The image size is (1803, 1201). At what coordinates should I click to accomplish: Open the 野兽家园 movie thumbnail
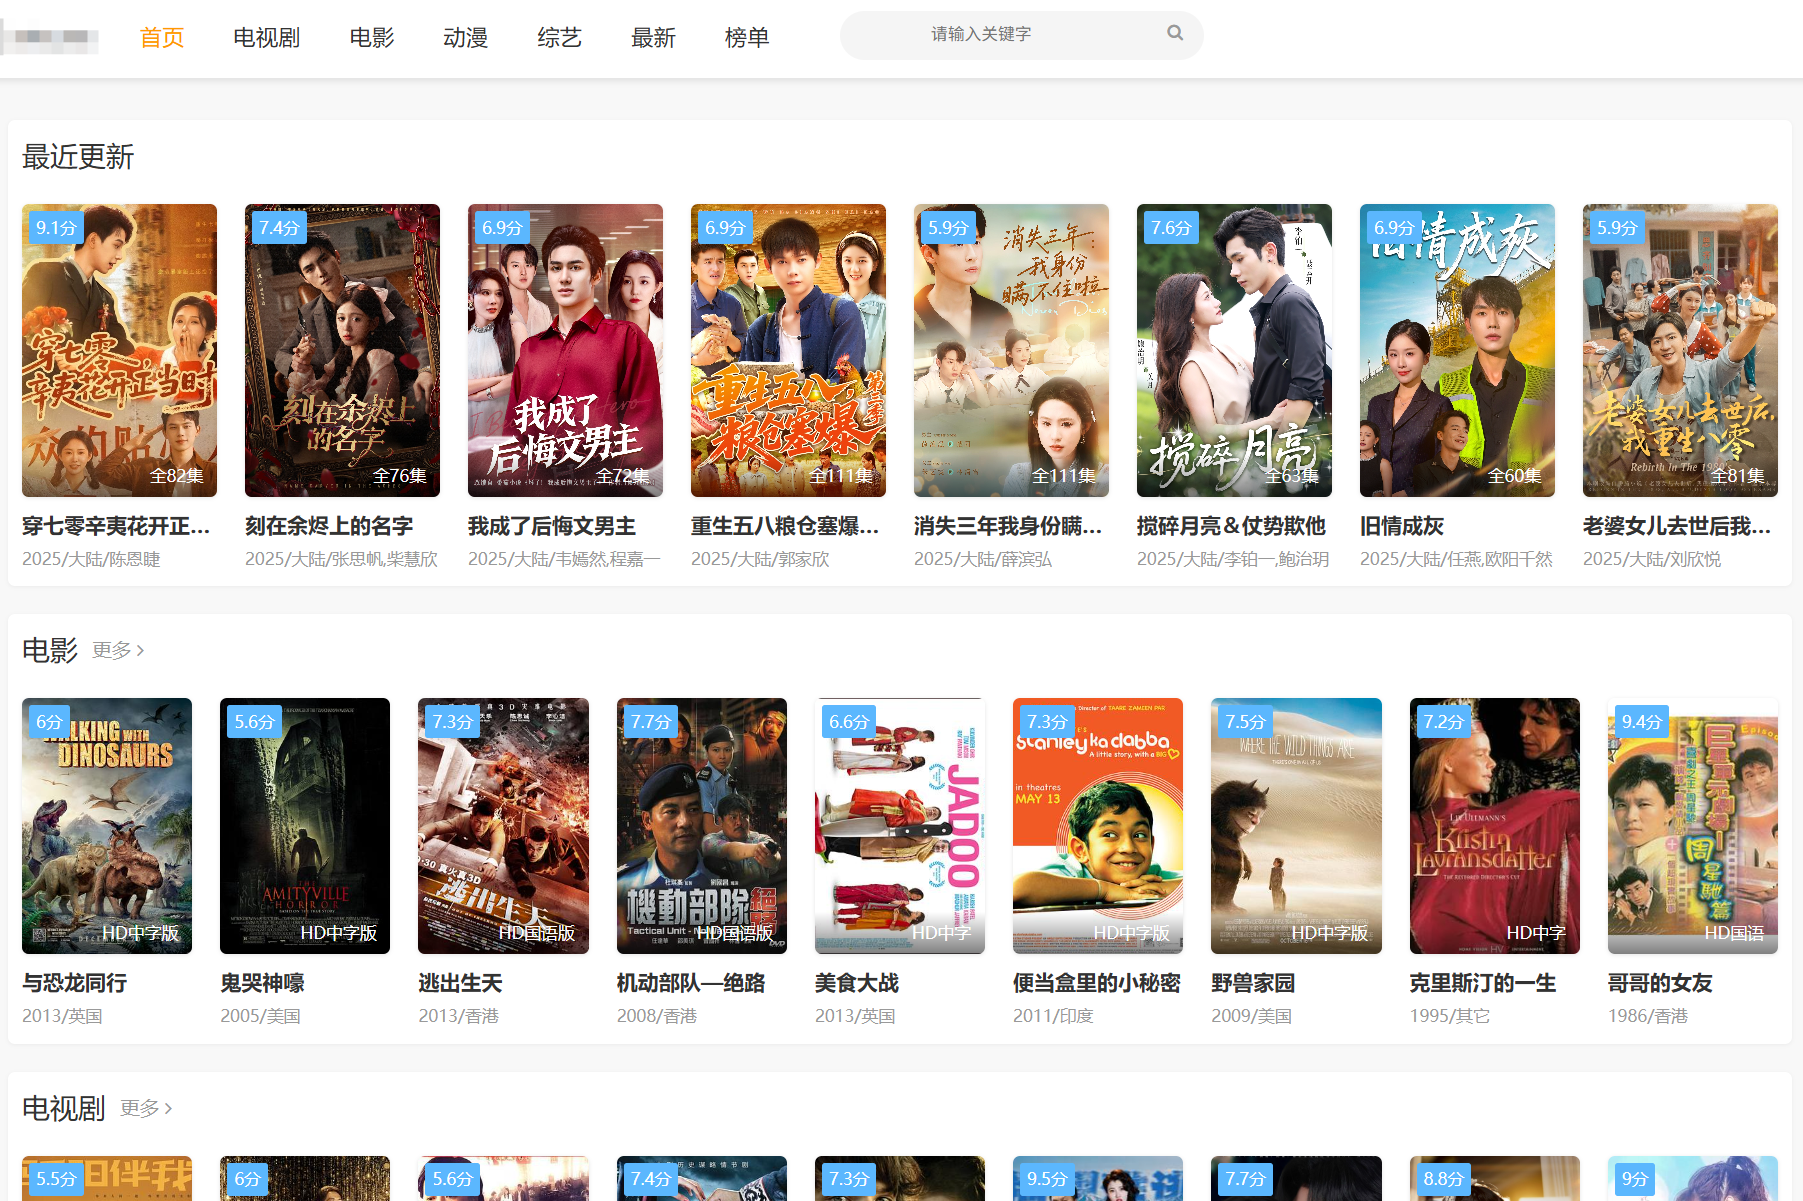[1296, 825]
